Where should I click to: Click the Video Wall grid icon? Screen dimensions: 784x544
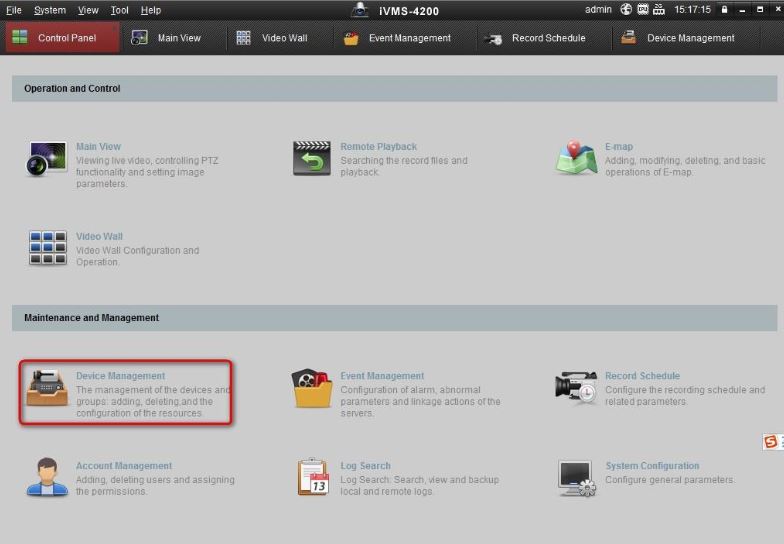(48, 248)
